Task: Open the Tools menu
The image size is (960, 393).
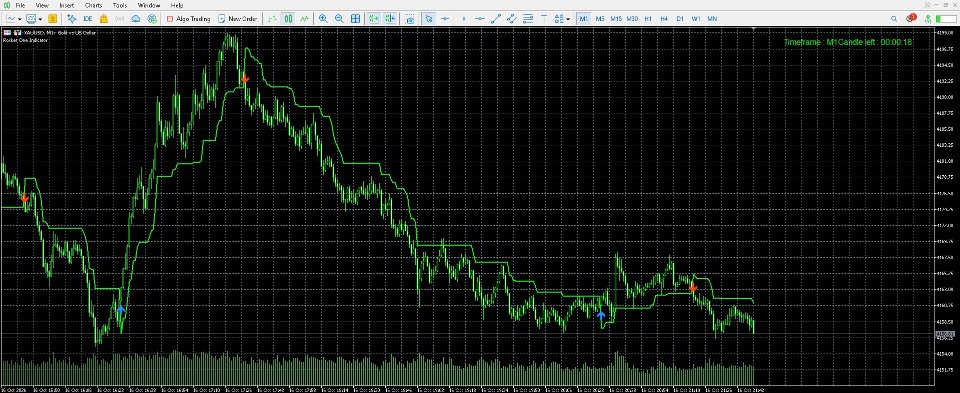Action: tap(120, 5)
